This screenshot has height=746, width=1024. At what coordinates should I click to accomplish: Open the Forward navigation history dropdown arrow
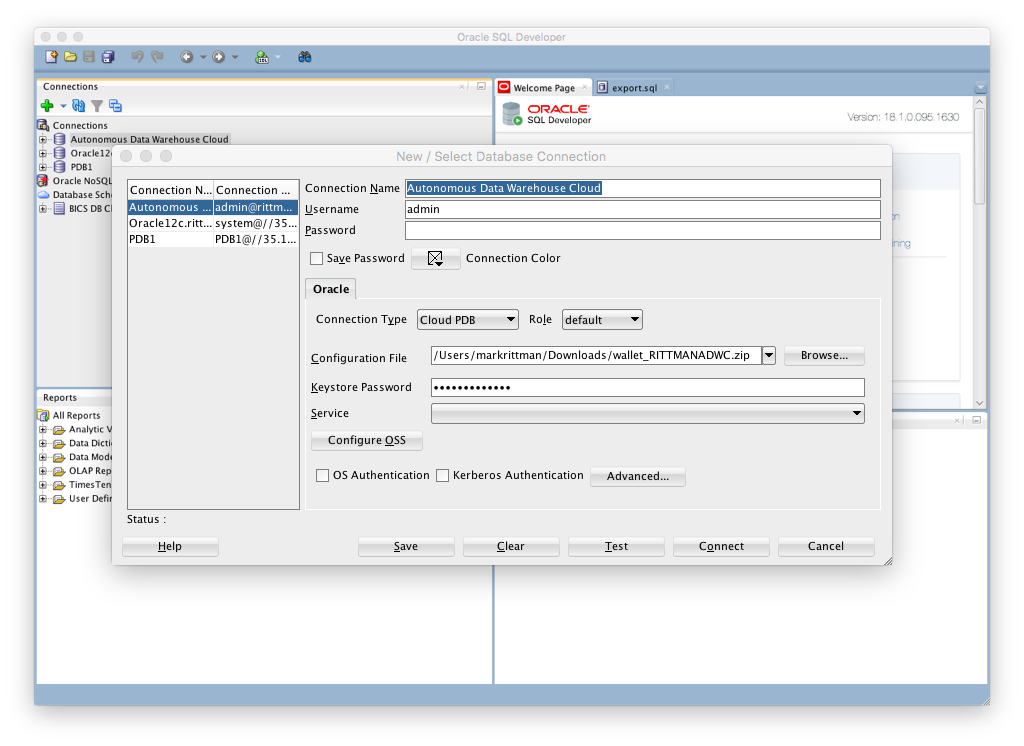tap(235, 57)
